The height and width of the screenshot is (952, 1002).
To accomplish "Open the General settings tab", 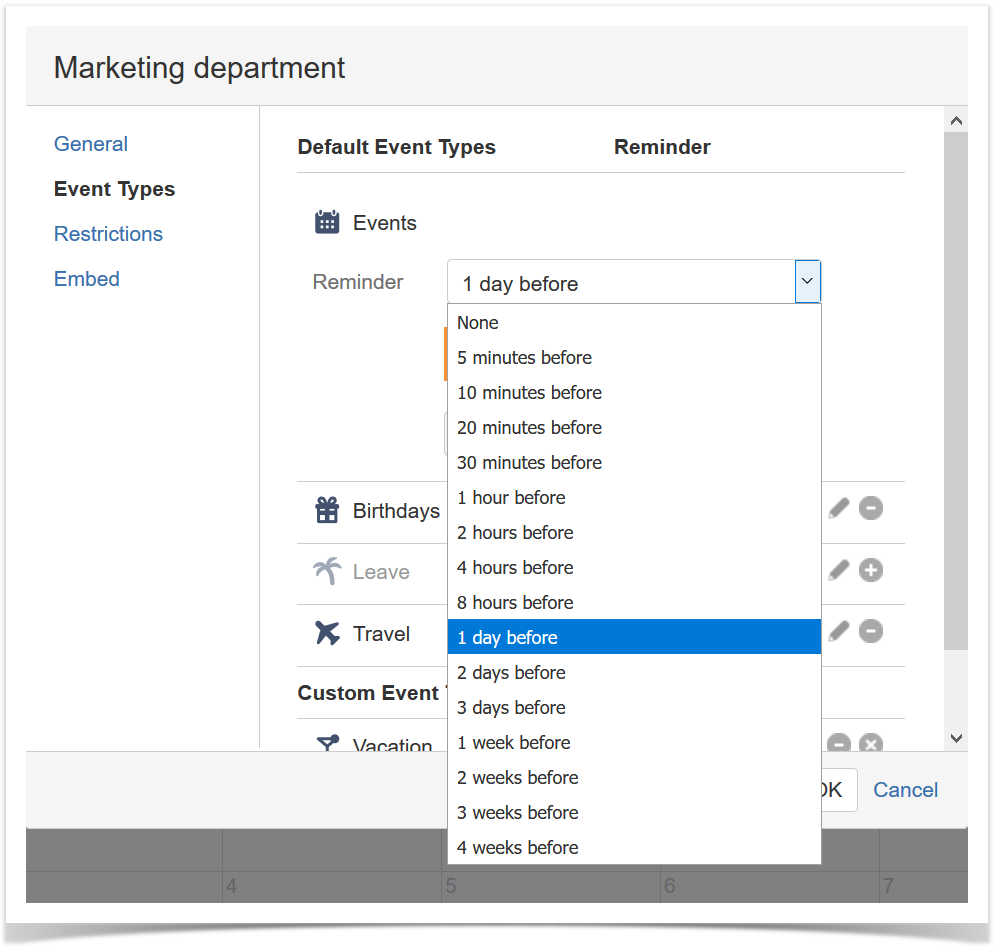I will 91,144.
